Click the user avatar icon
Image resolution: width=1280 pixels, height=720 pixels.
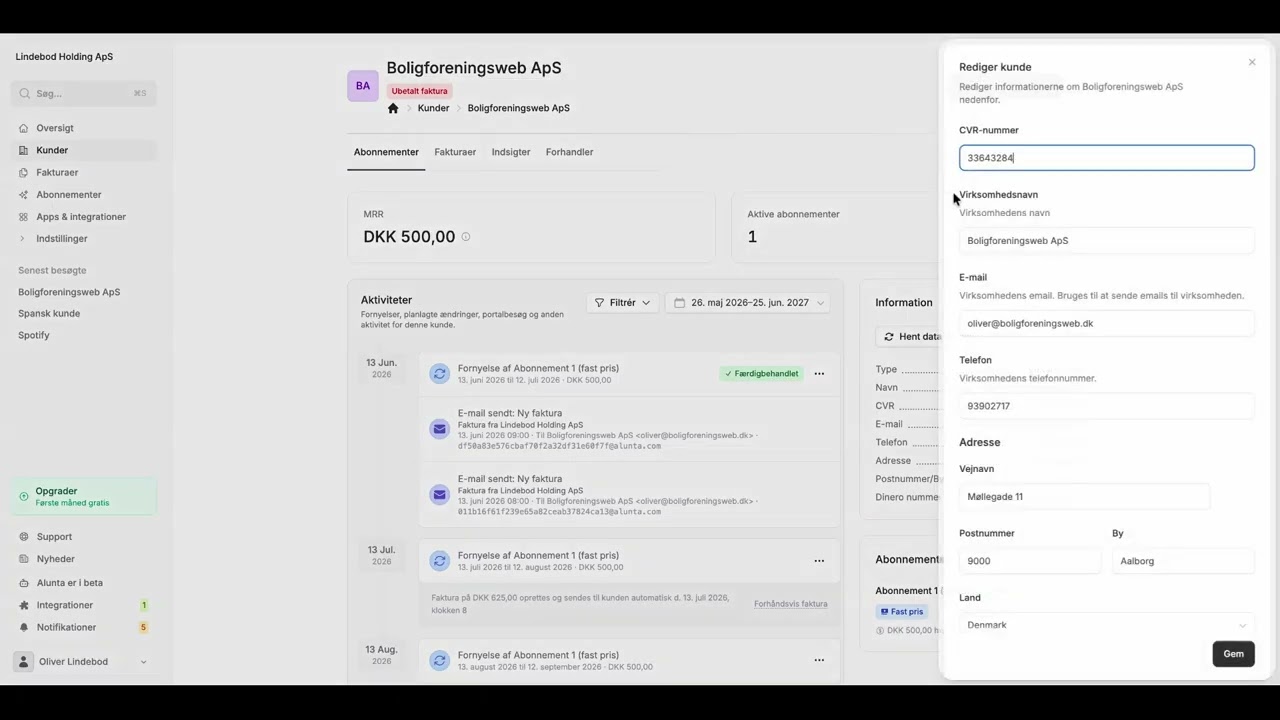coord(24,661)
